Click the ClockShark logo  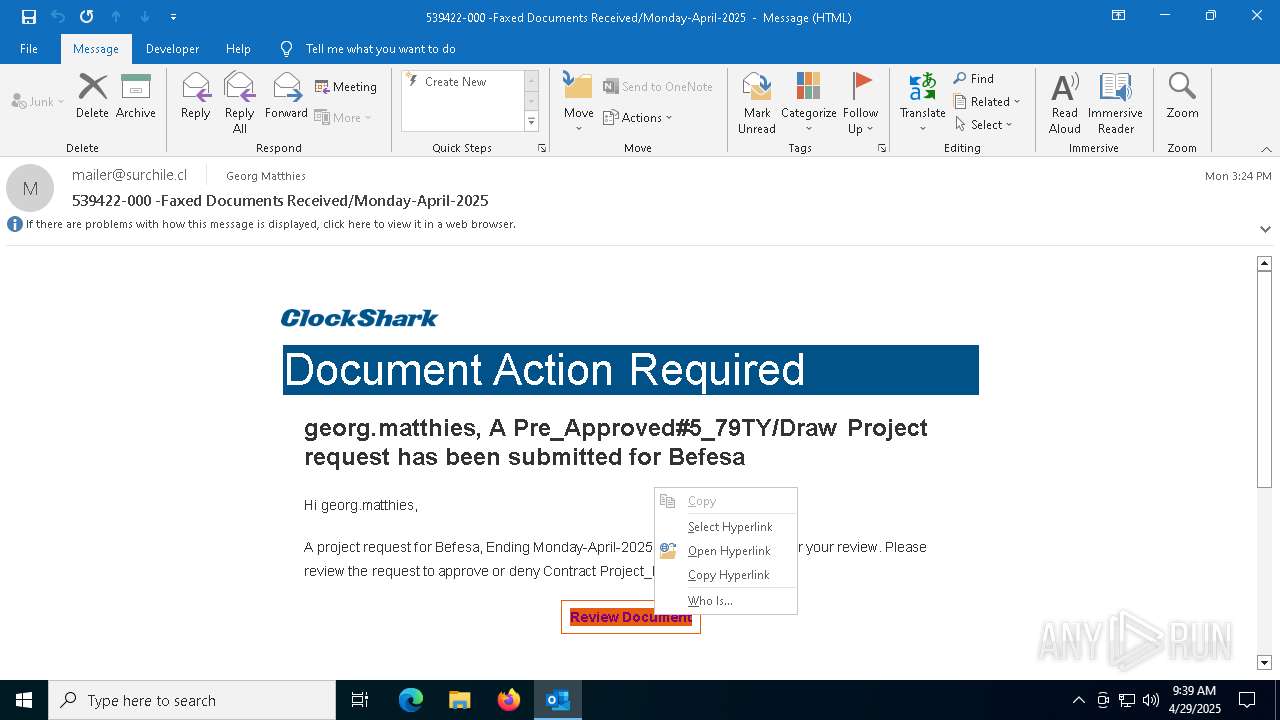coord(359,318)
